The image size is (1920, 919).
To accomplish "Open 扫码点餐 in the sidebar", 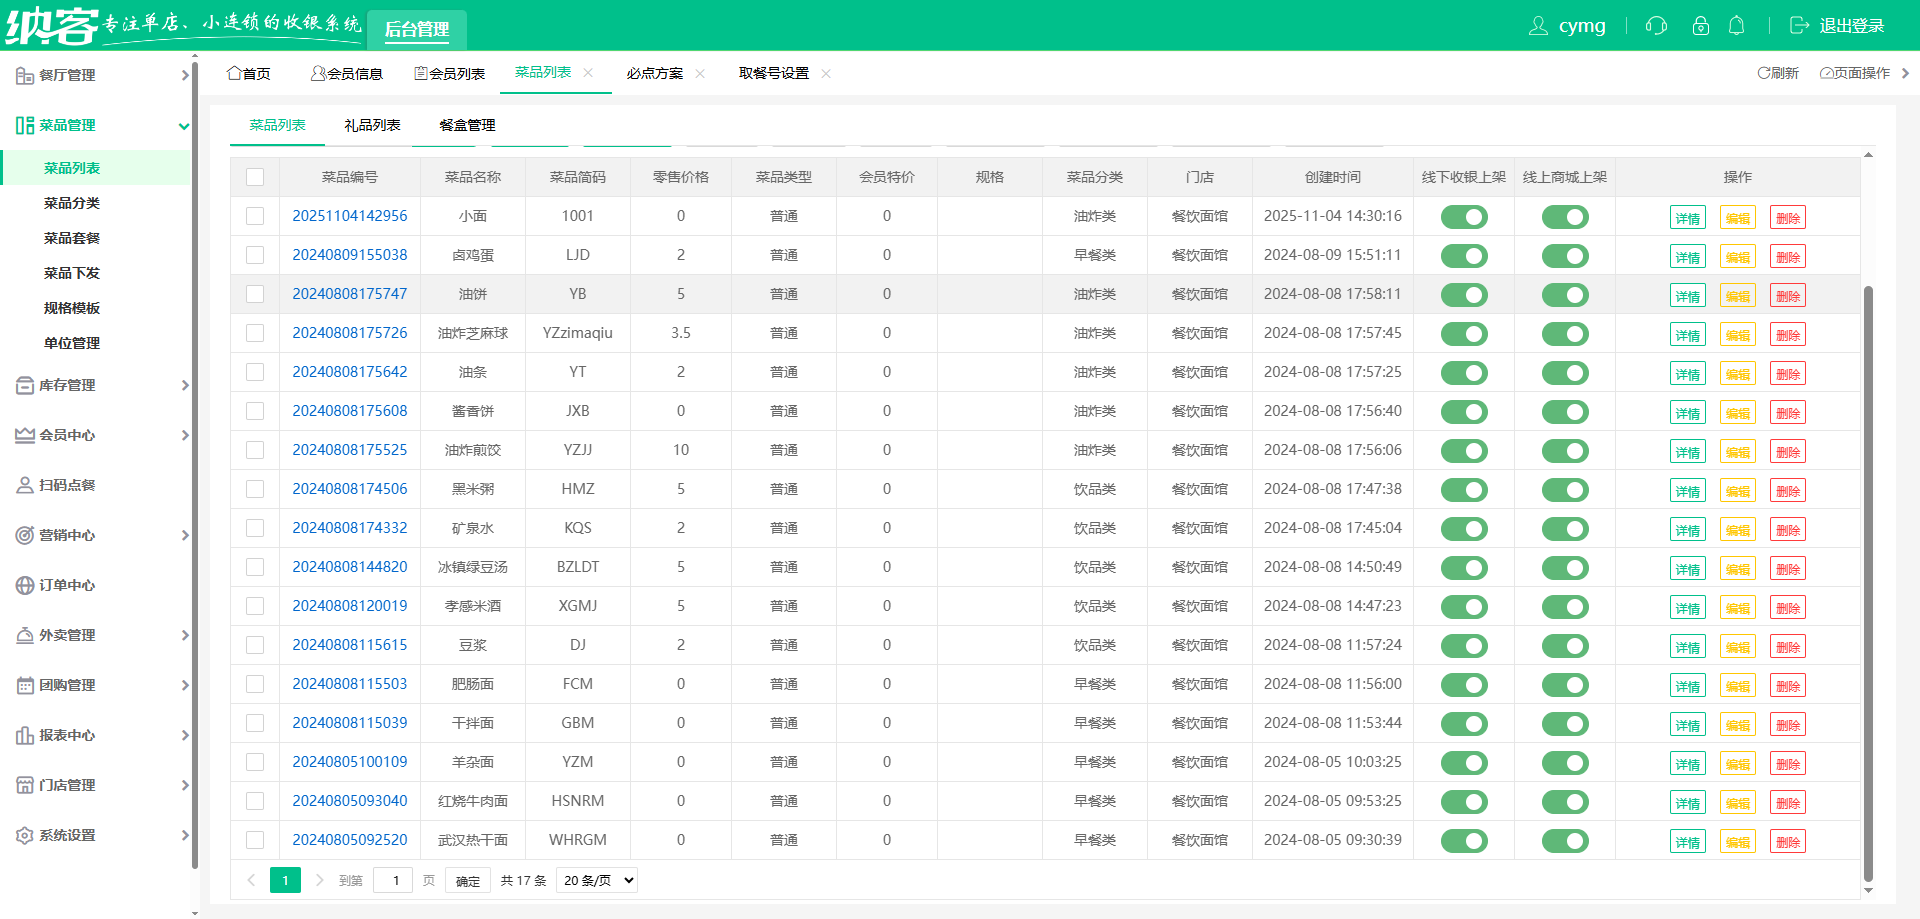I will [67, 485].
